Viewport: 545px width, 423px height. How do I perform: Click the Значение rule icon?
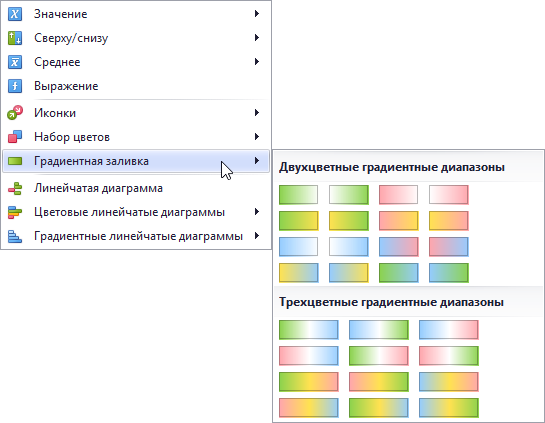pyautogui.click(x=15, y=14)
